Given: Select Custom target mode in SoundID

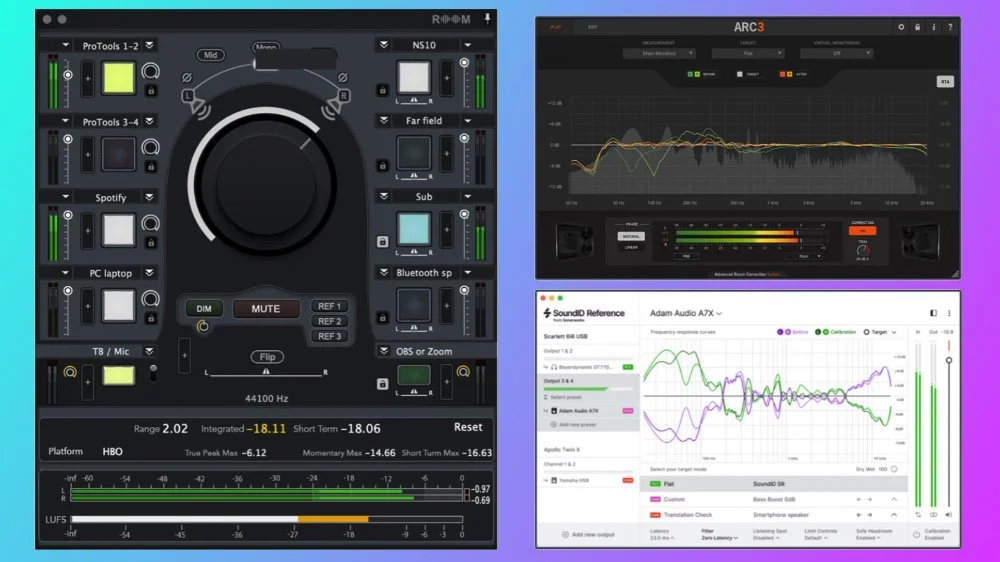Looking at the screenshot, I should click(773, 499).
